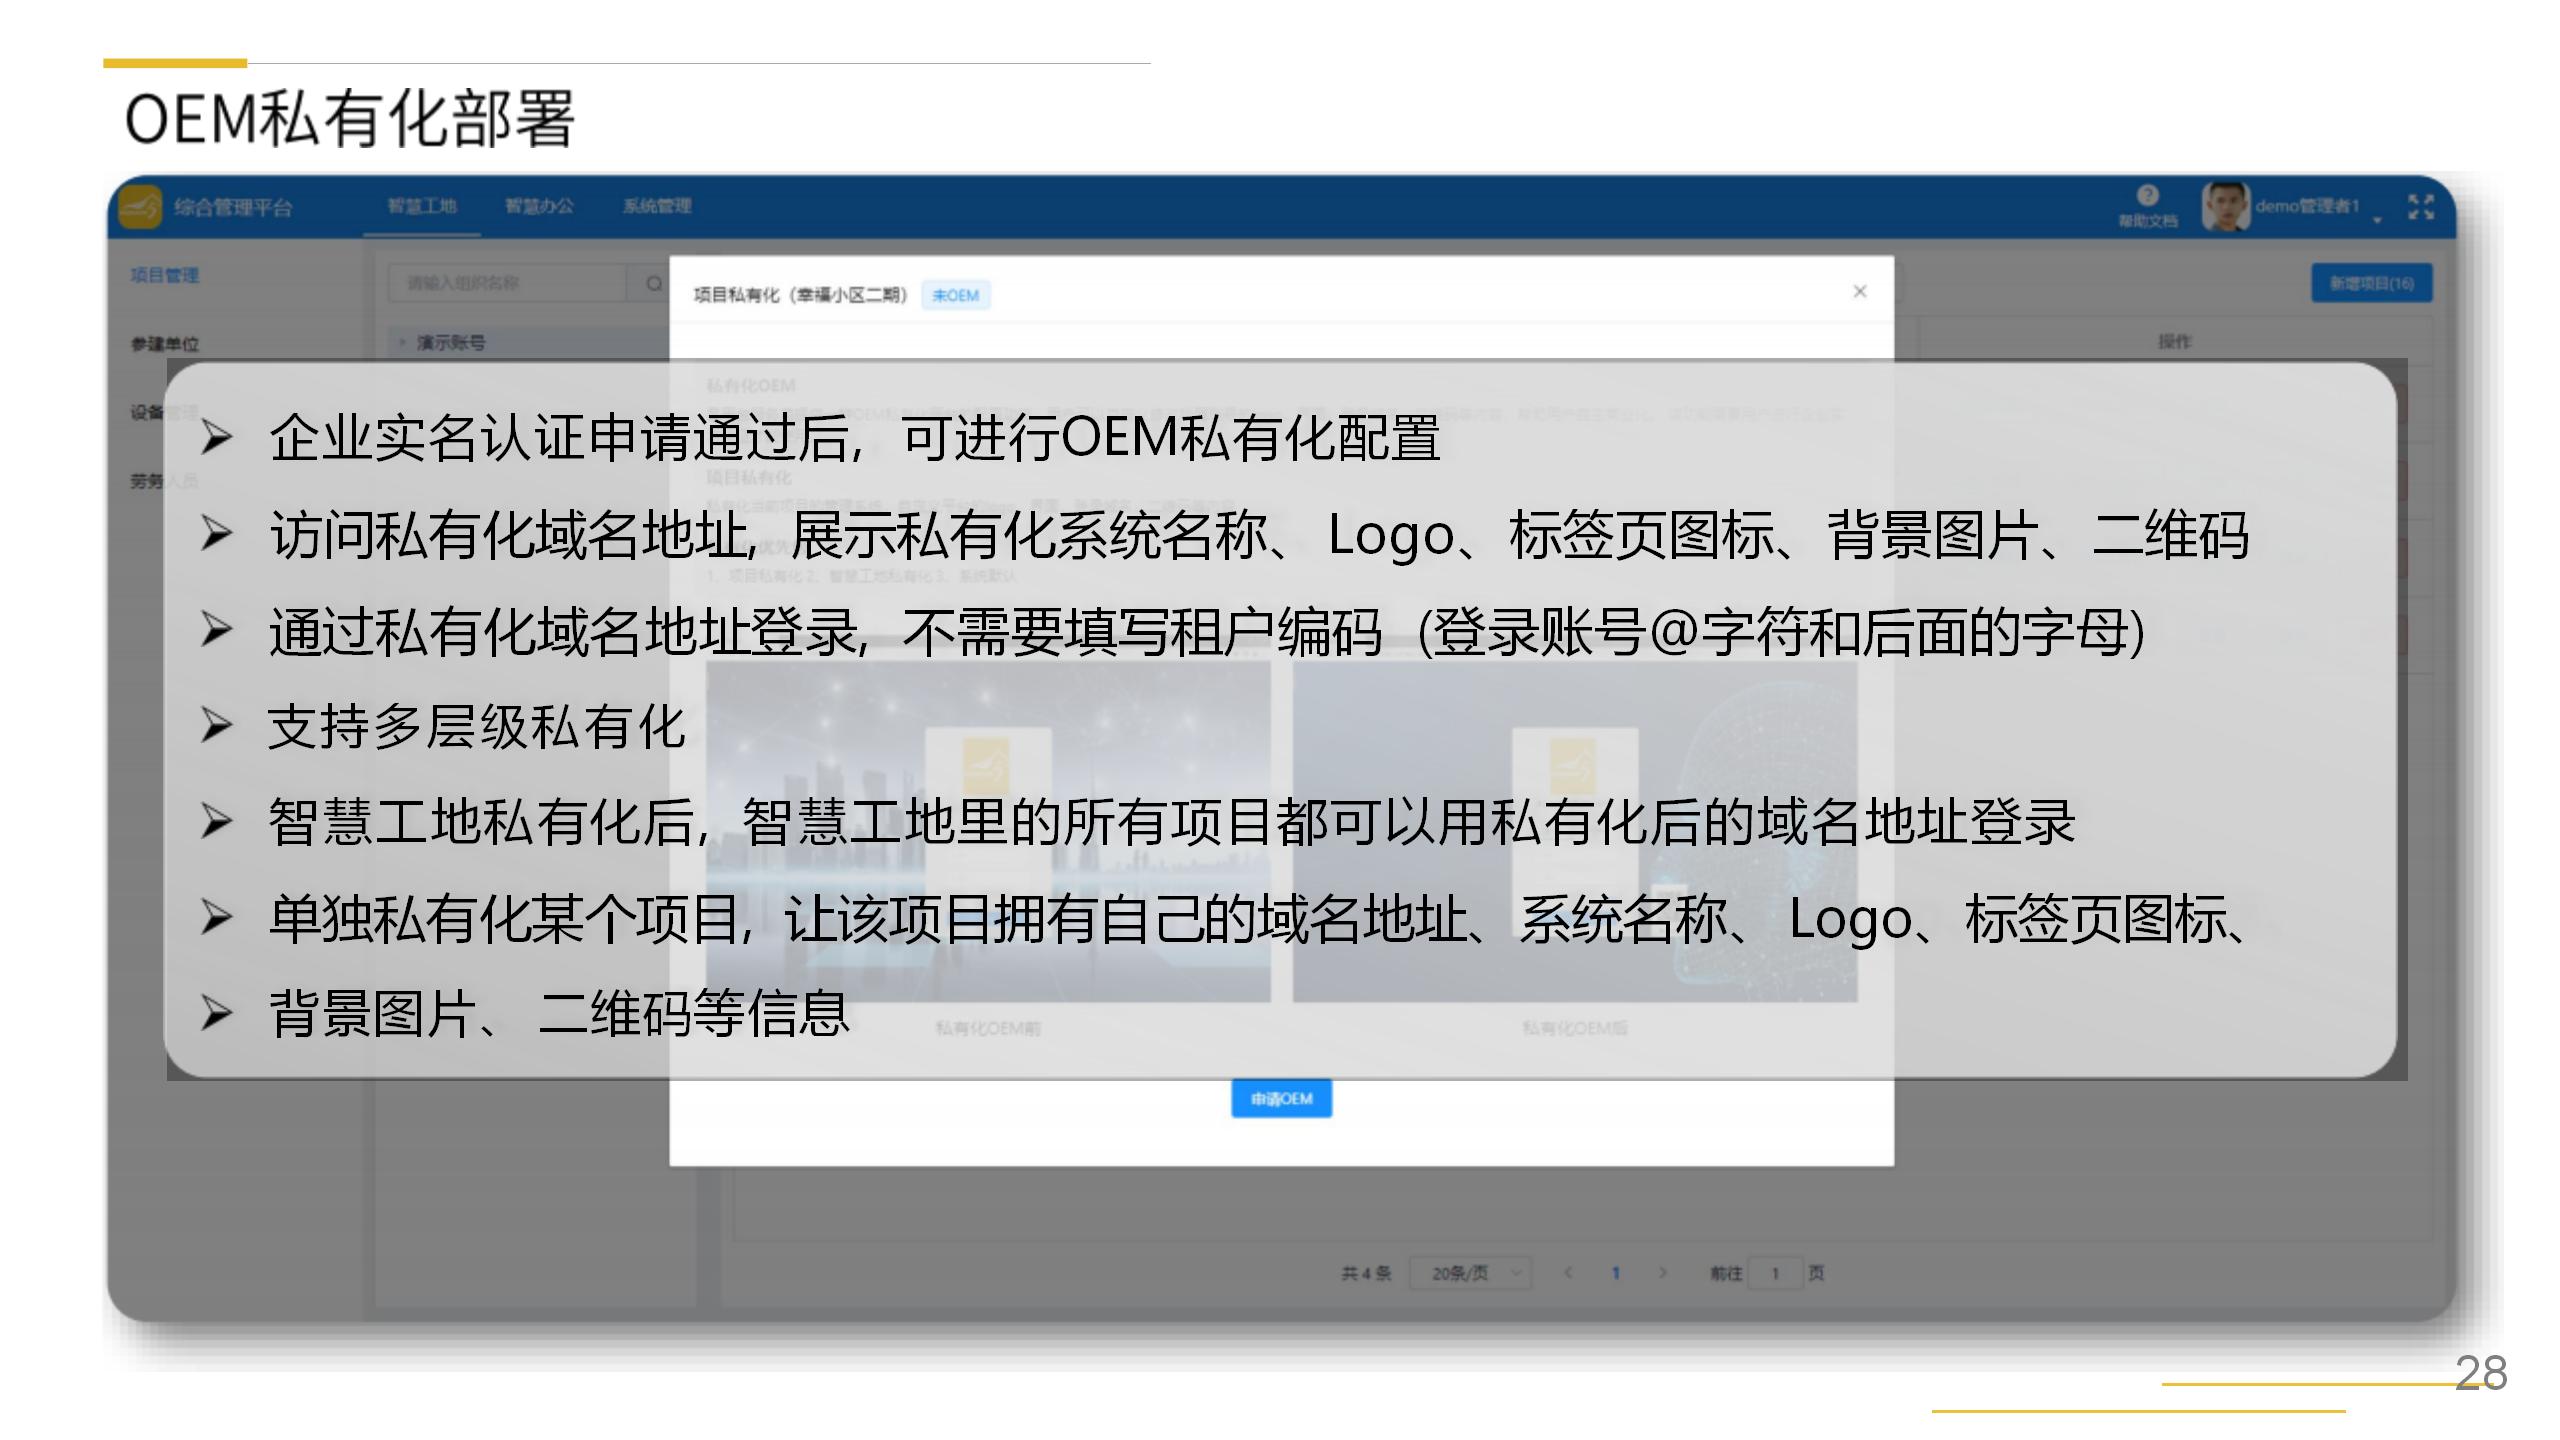Click the 前往 page number input

pos(1775,1273)
